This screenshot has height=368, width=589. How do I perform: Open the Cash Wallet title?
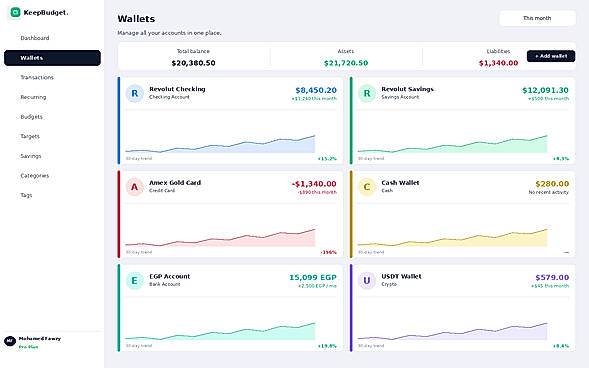pos(400,183)
